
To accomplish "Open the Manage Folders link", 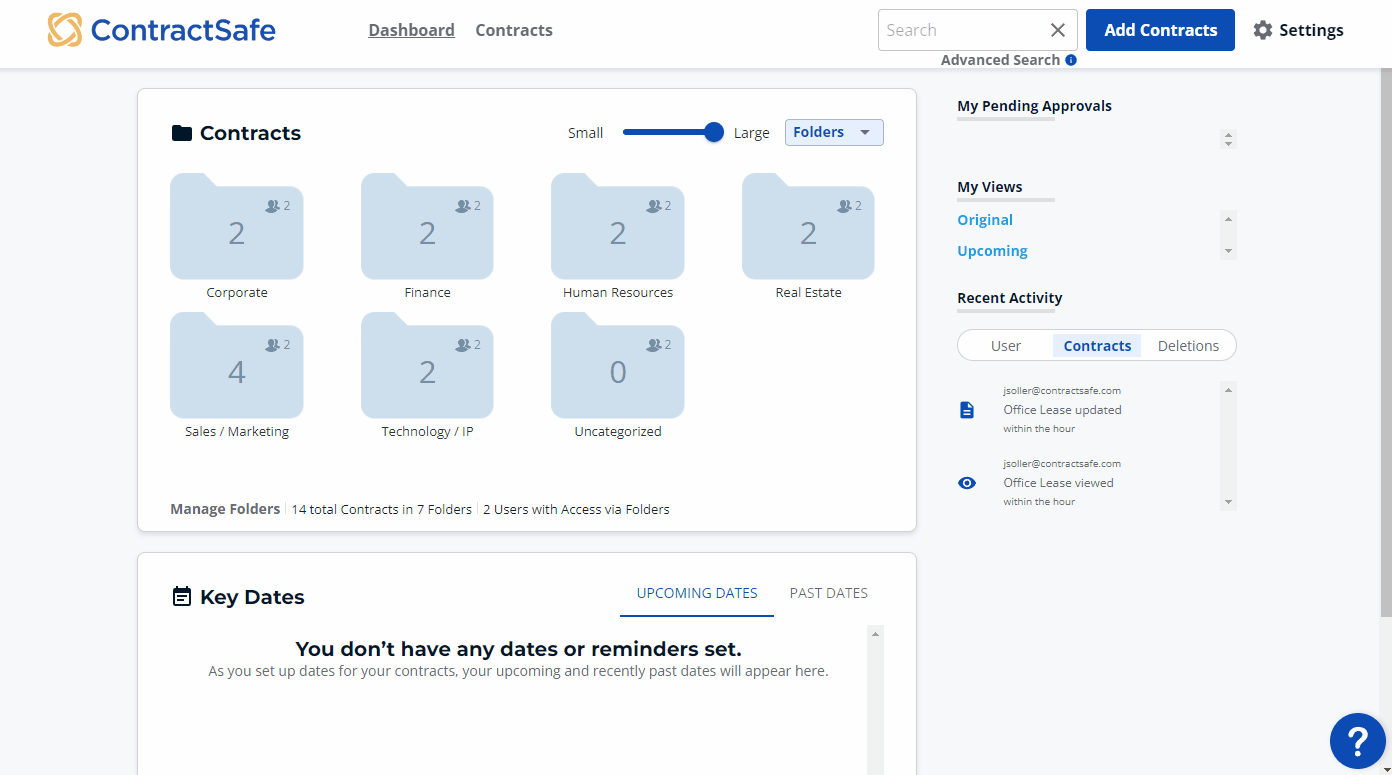I will [225, 509].
